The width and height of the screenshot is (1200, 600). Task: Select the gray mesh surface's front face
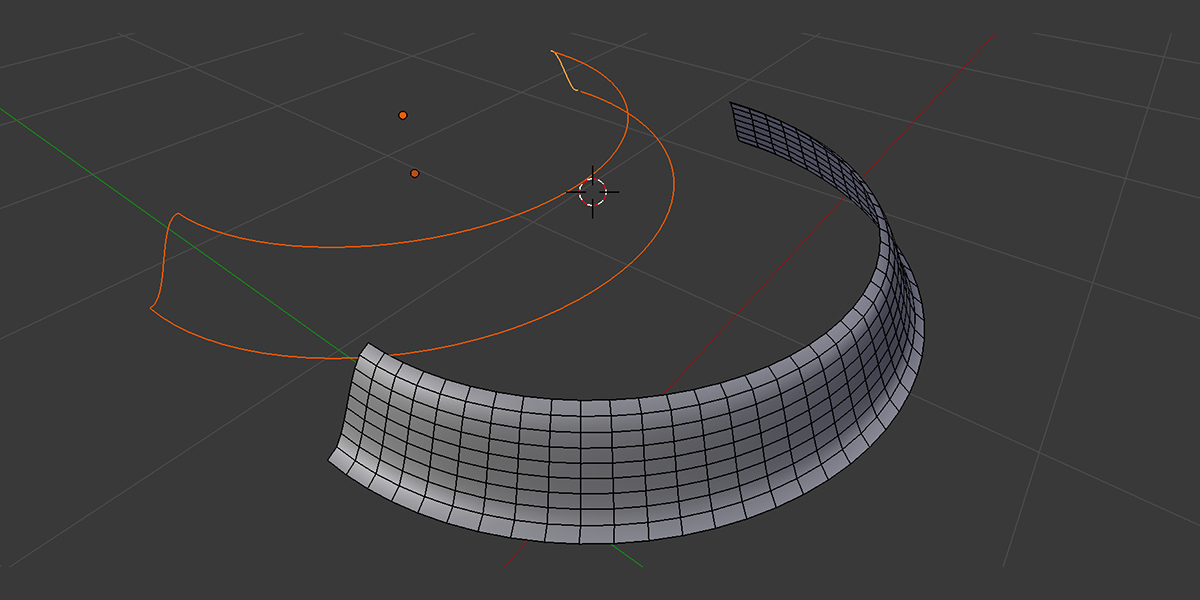coord(600,460)
